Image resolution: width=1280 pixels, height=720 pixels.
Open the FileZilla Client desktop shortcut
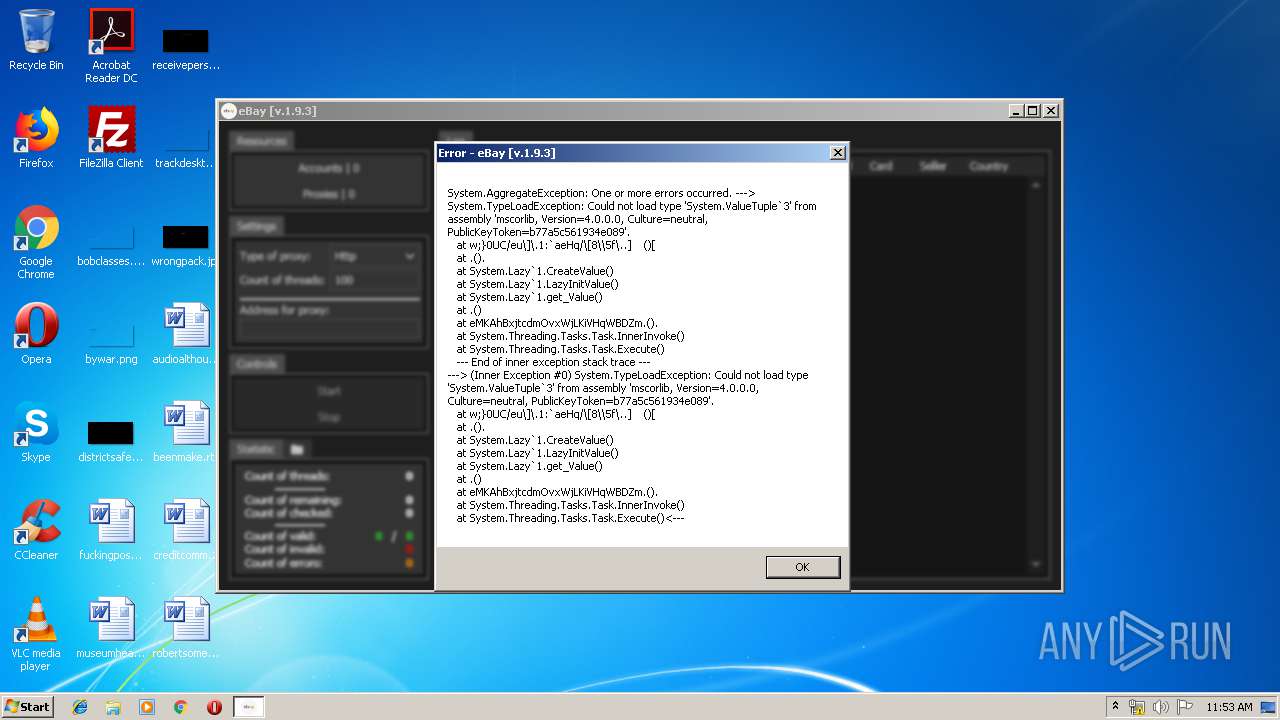(111, 138)
